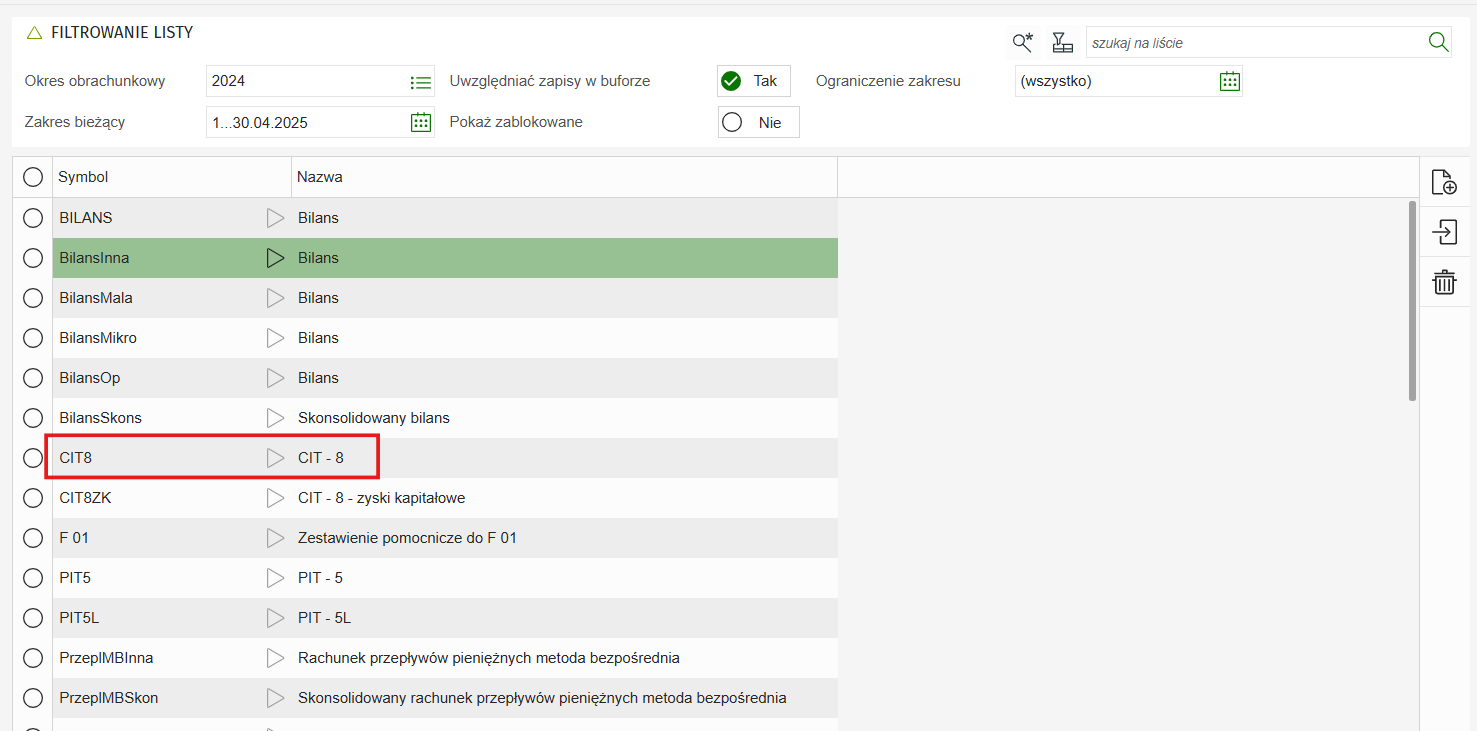1477x731 pixels.
Task: Run the BilansInna play arrow
Action: click(275, 258)
